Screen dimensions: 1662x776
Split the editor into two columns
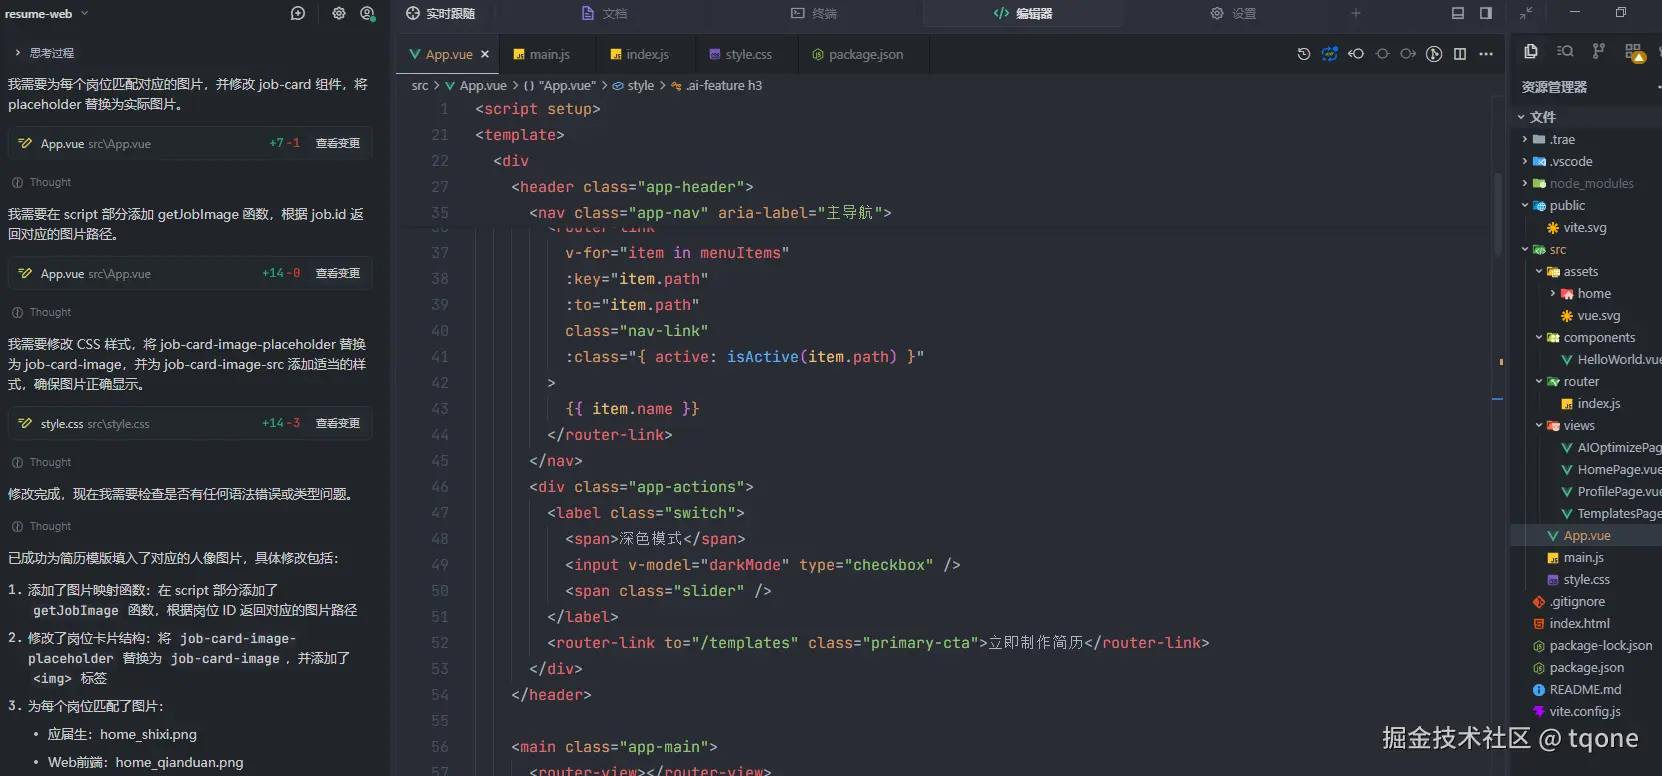click(x=1460, y=54)
